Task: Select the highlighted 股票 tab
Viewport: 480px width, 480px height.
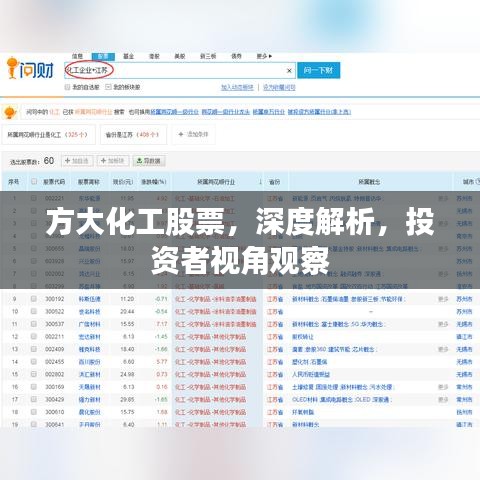Action: [103, 56]
